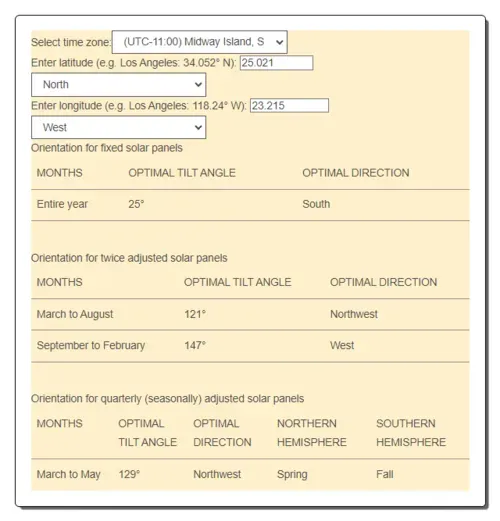500x521 pixels.
Task: Click the Northern Hemisphere column header
Action: 312,433
